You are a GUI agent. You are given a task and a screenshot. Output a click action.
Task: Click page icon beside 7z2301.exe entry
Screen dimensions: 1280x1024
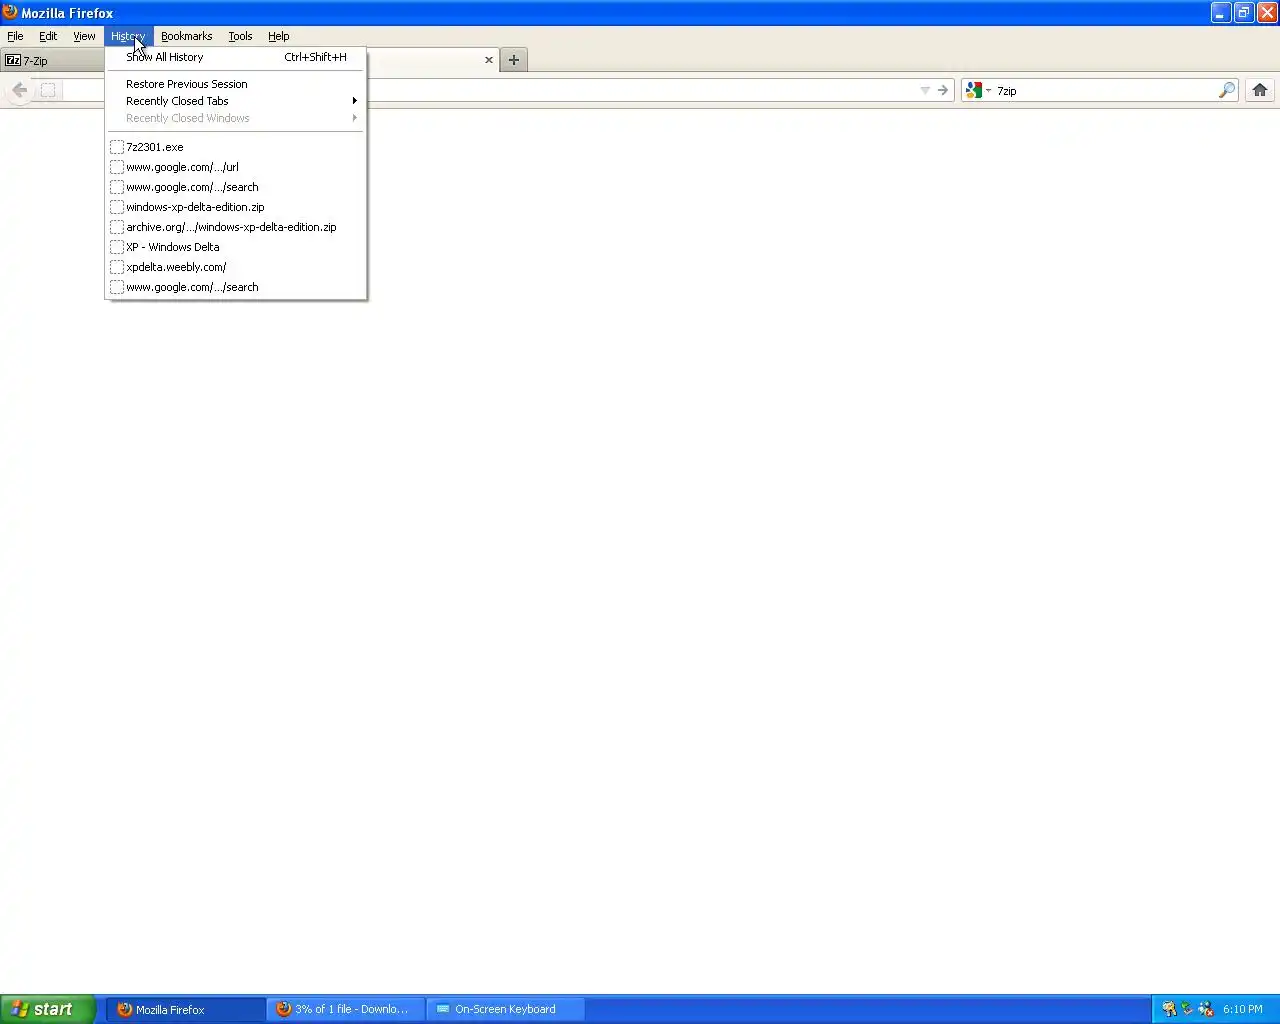tap(117, 147)
